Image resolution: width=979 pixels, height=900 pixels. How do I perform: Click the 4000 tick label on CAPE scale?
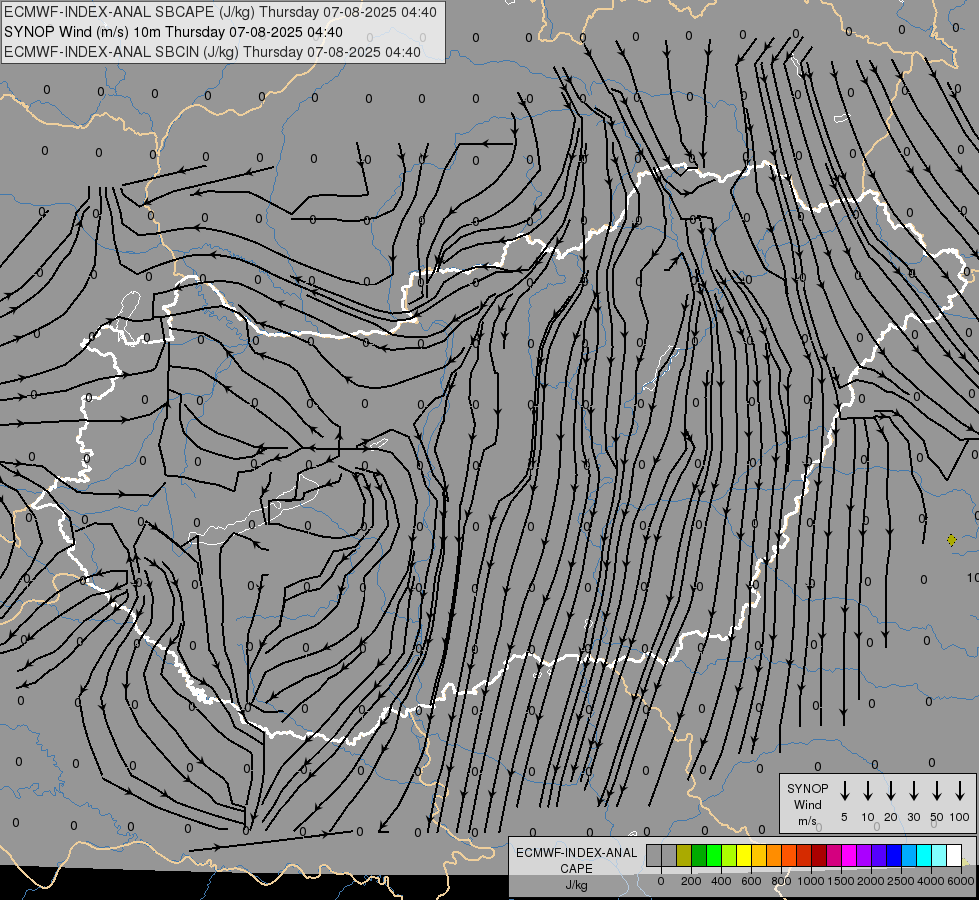pos(930,881)
